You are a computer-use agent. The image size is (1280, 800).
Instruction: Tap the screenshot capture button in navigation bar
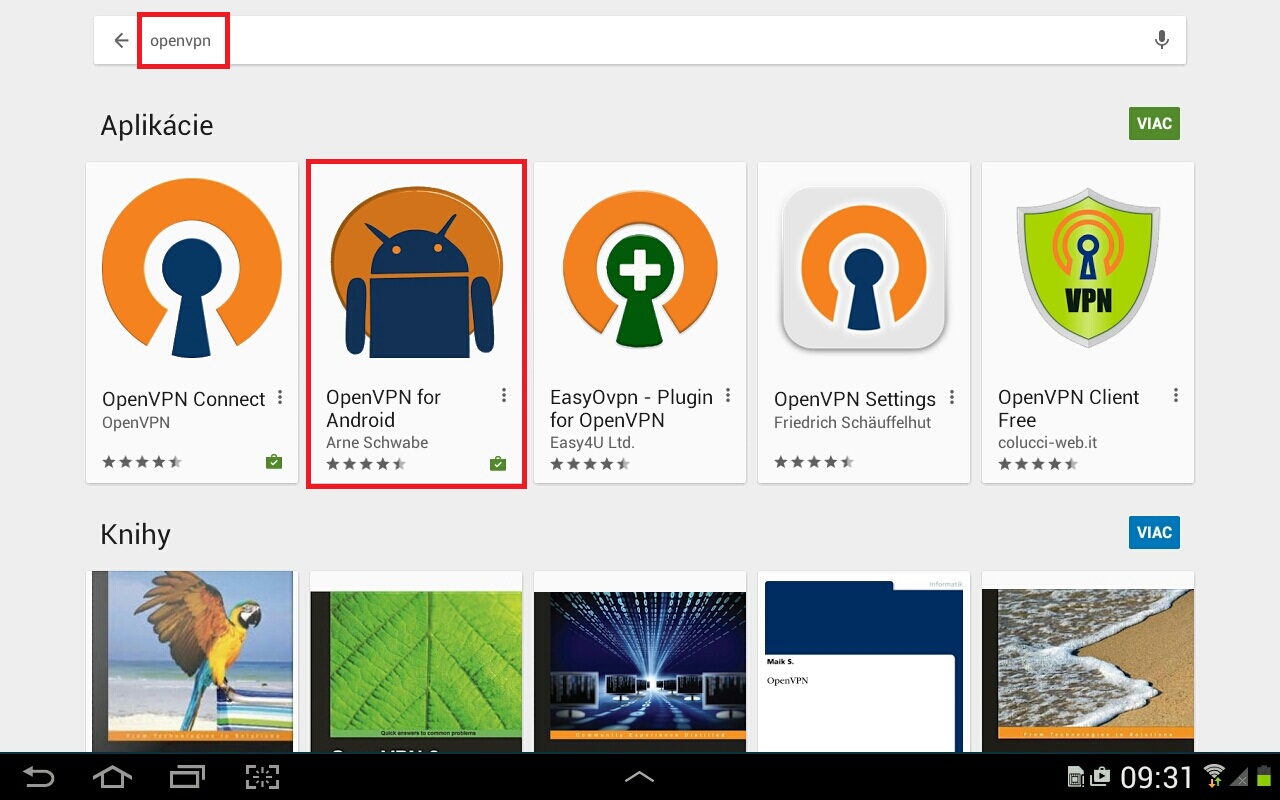click(262, 777)
